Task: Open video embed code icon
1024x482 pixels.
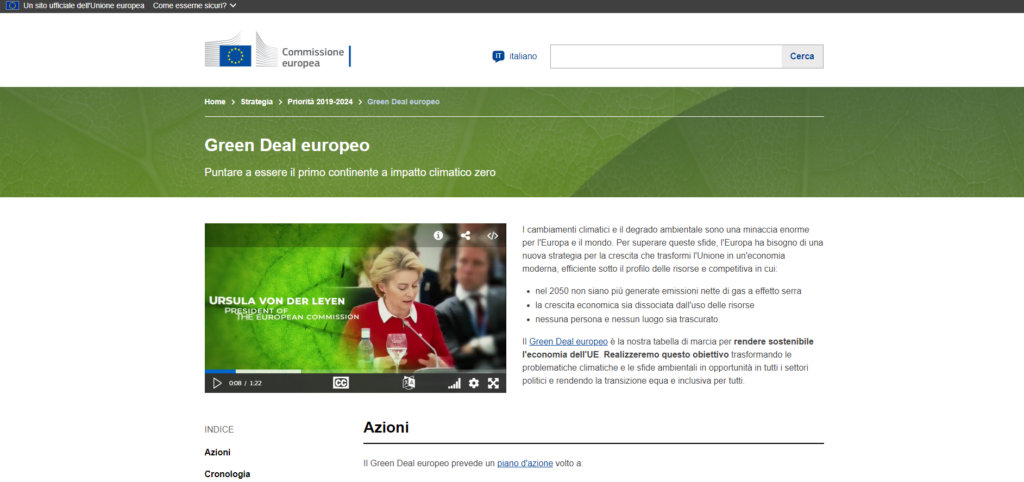Action: click(492, 235)
